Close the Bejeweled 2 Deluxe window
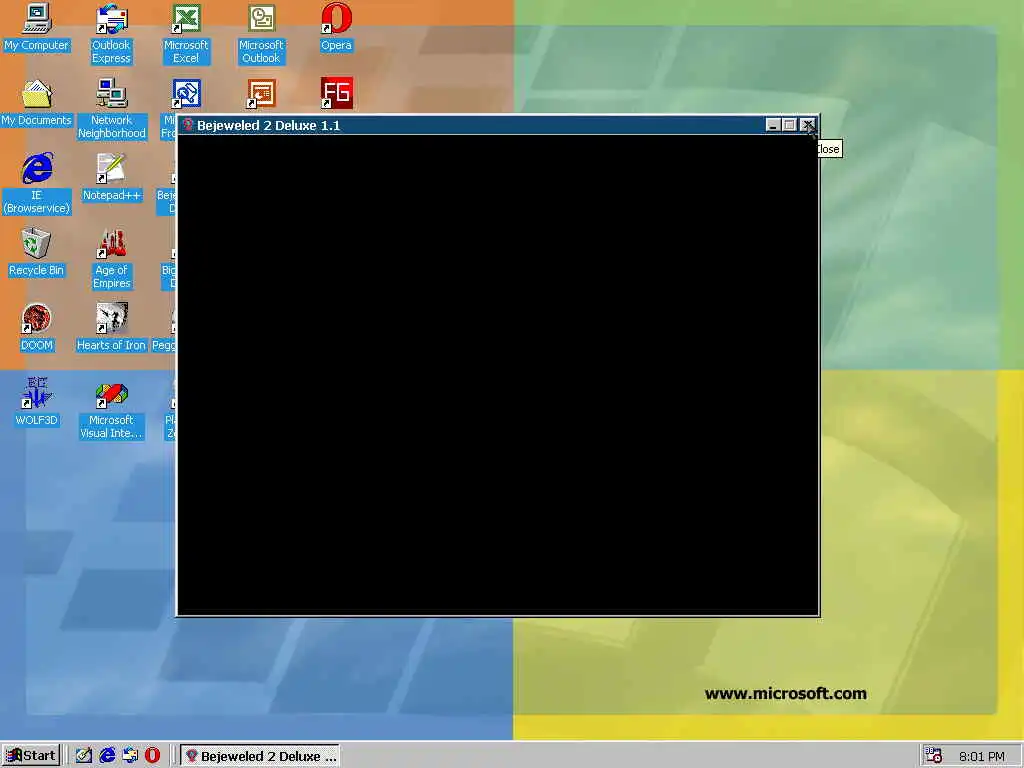This screenshot has height=768, width=1024. tap(808, 125)
